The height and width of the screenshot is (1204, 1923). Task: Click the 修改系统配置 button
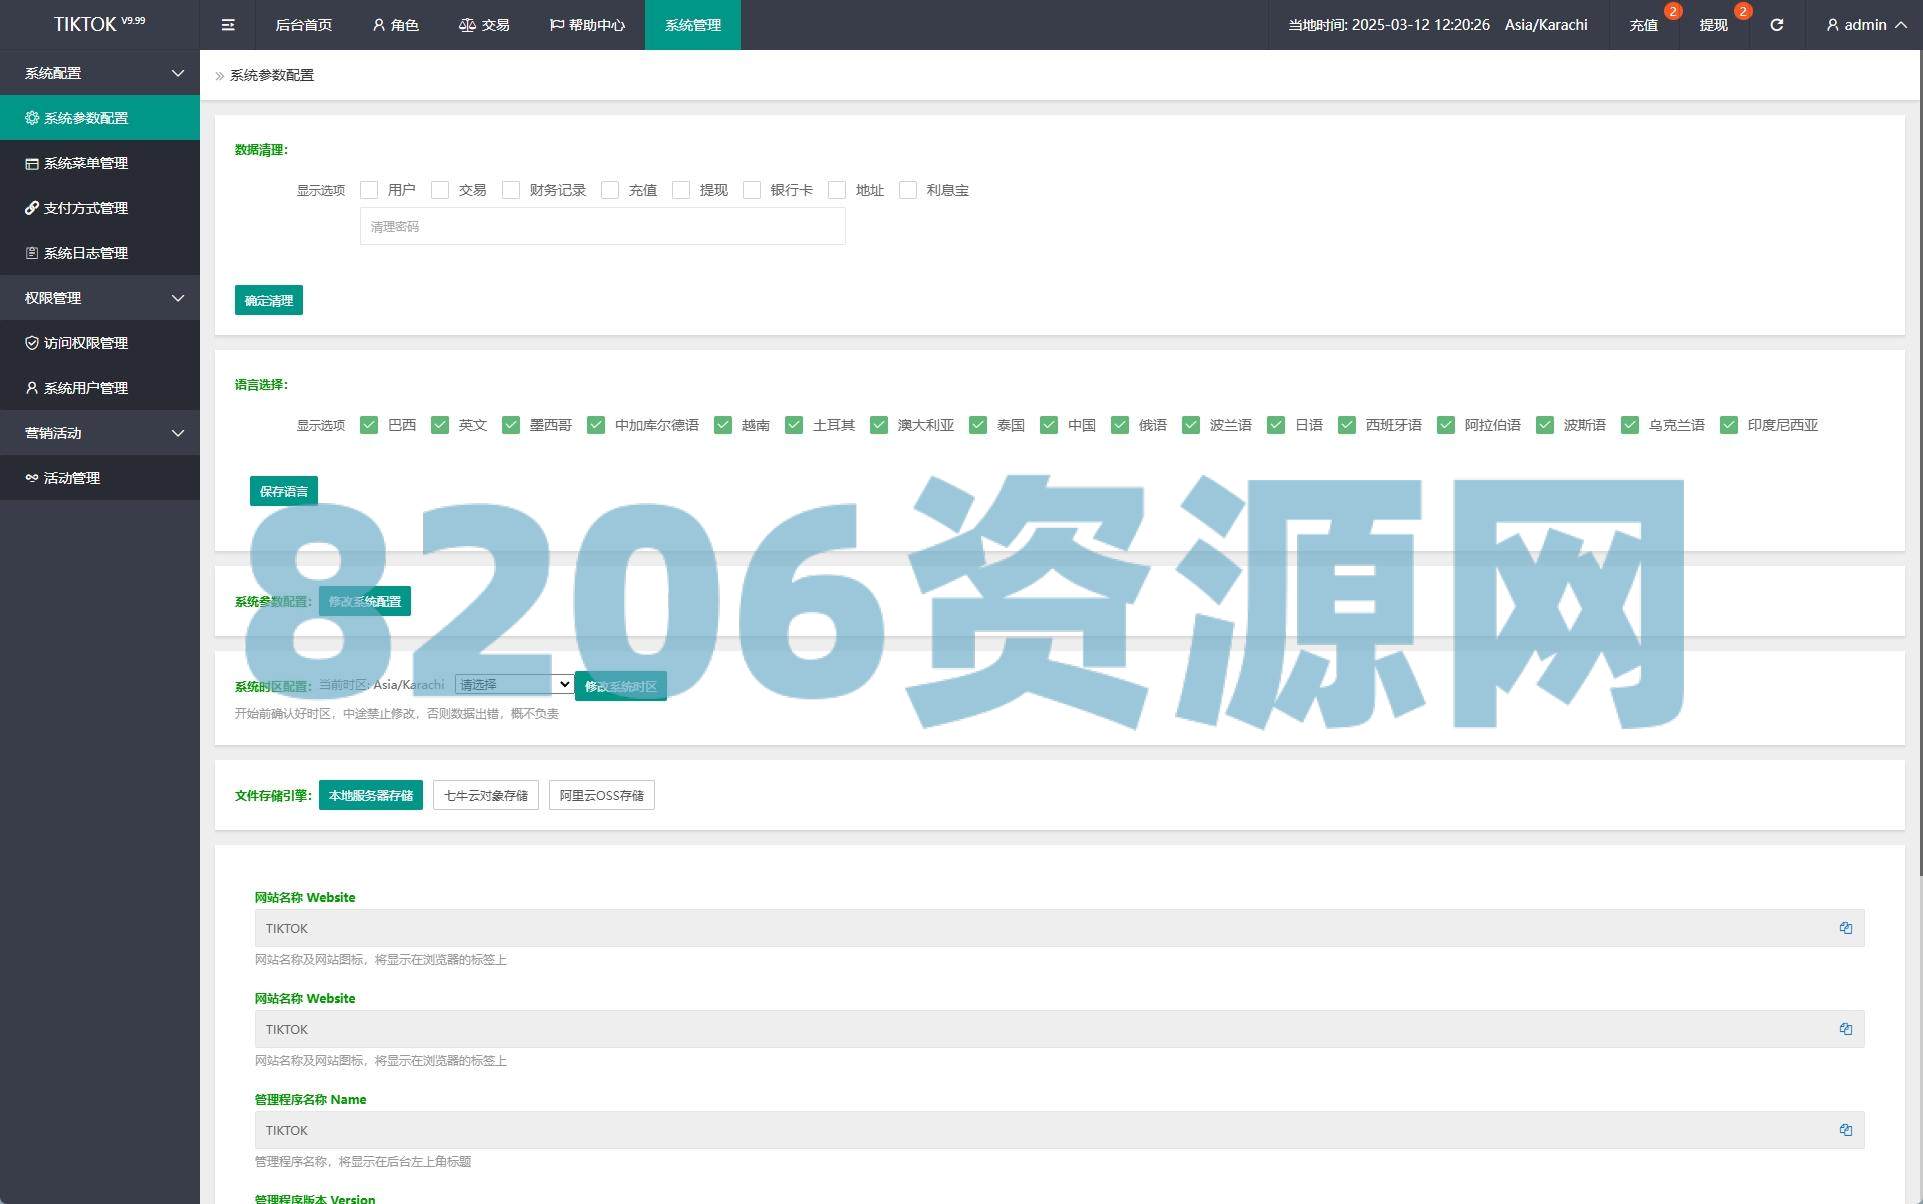[x=365, y=601]
